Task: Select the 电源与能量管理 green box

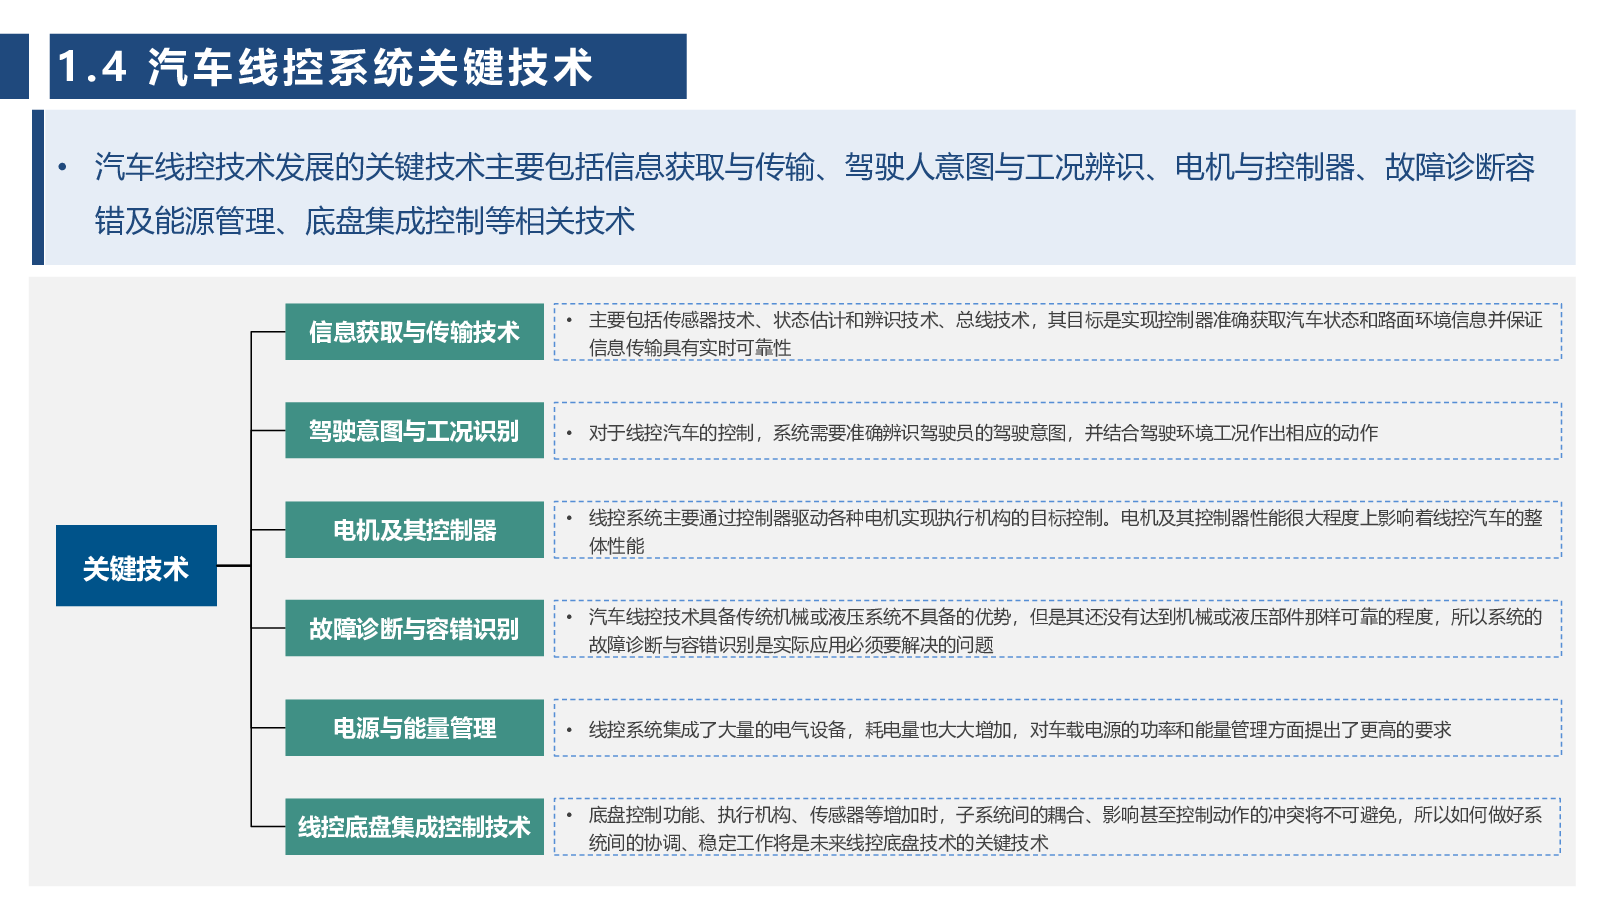Action: (x=414, y=728)
